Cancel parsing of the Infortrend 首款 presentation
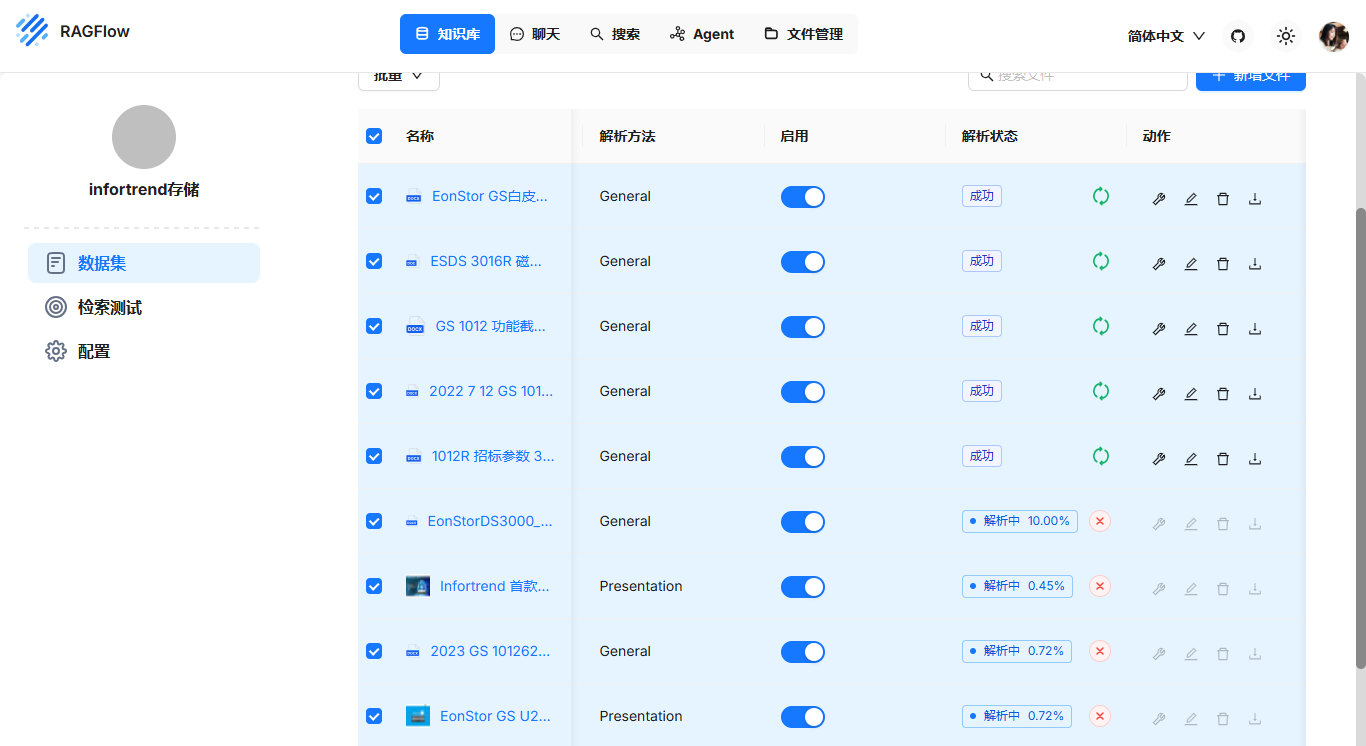 [x=1099, y=587]
